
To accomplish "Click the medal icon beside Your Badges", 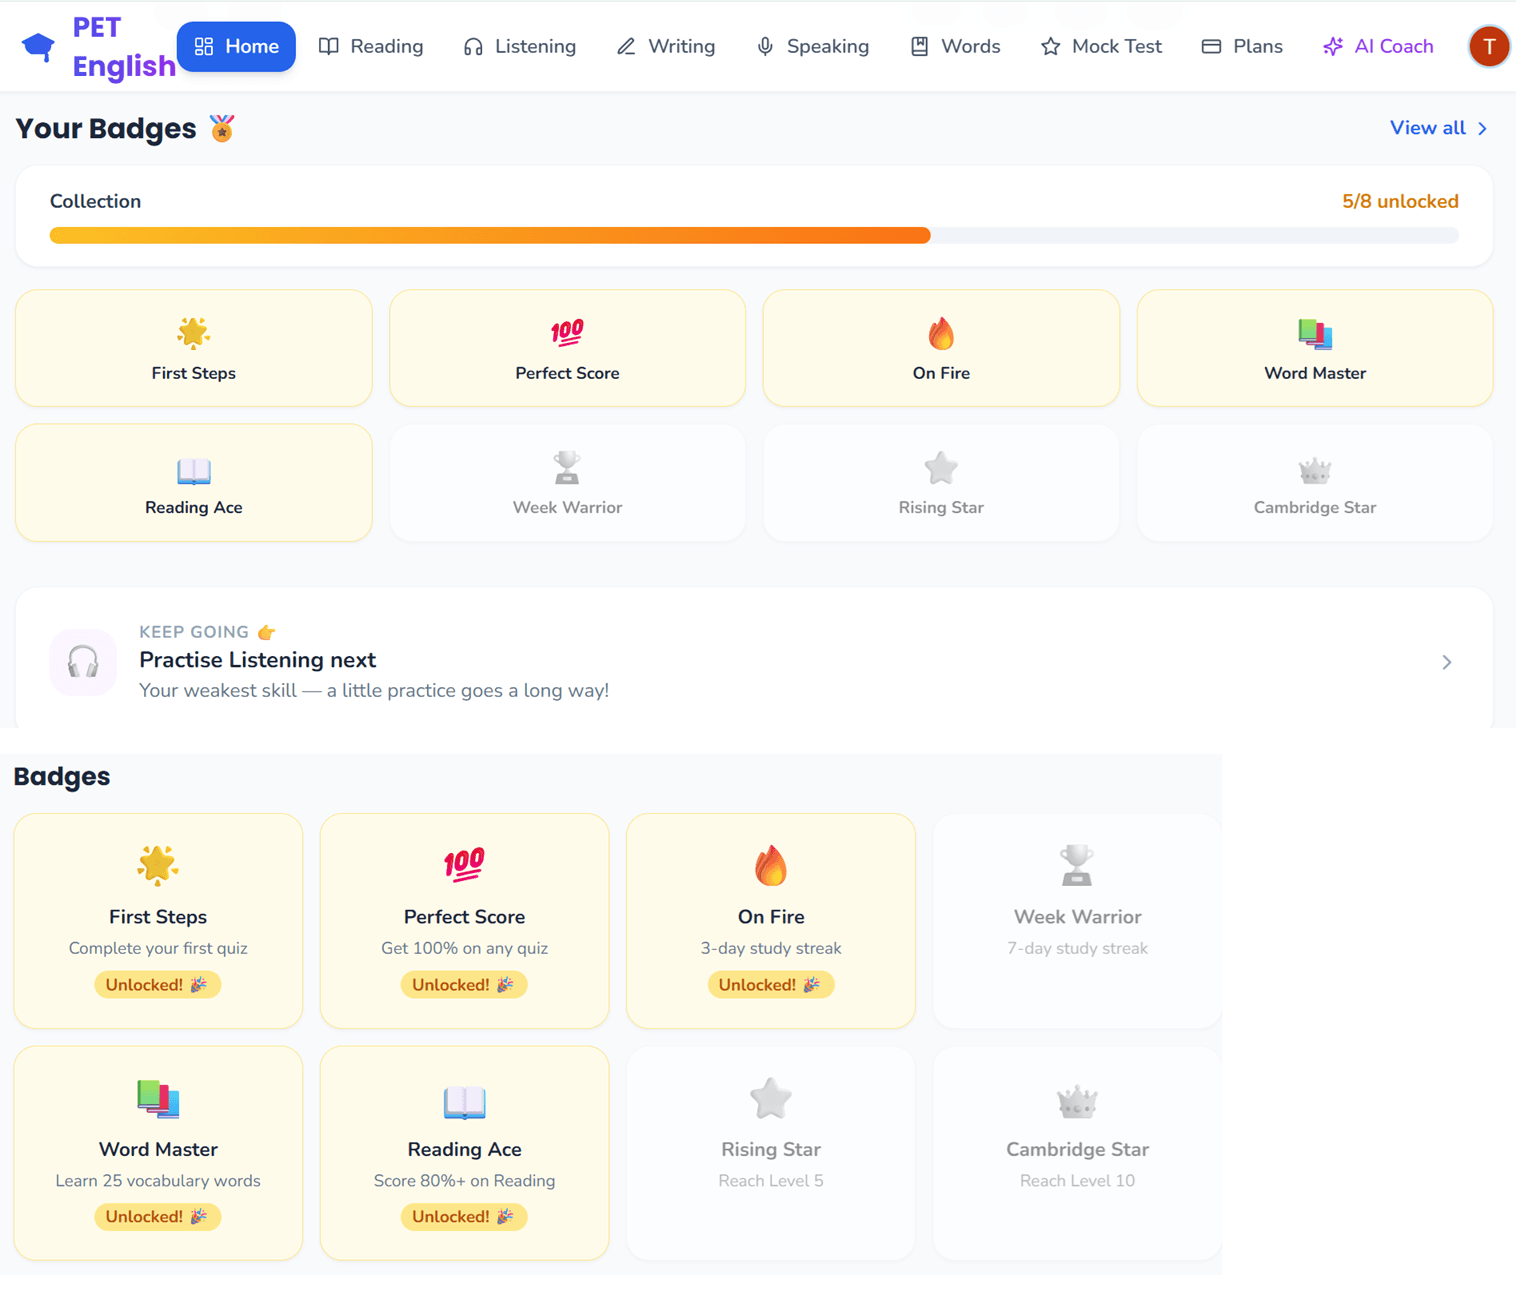I will (222, 128).
